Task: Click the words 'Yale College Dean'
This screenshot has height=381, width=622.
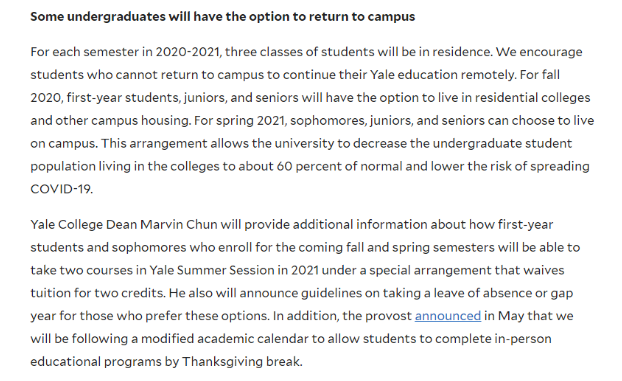Action: pyautogui.click(x=84, y=225)
